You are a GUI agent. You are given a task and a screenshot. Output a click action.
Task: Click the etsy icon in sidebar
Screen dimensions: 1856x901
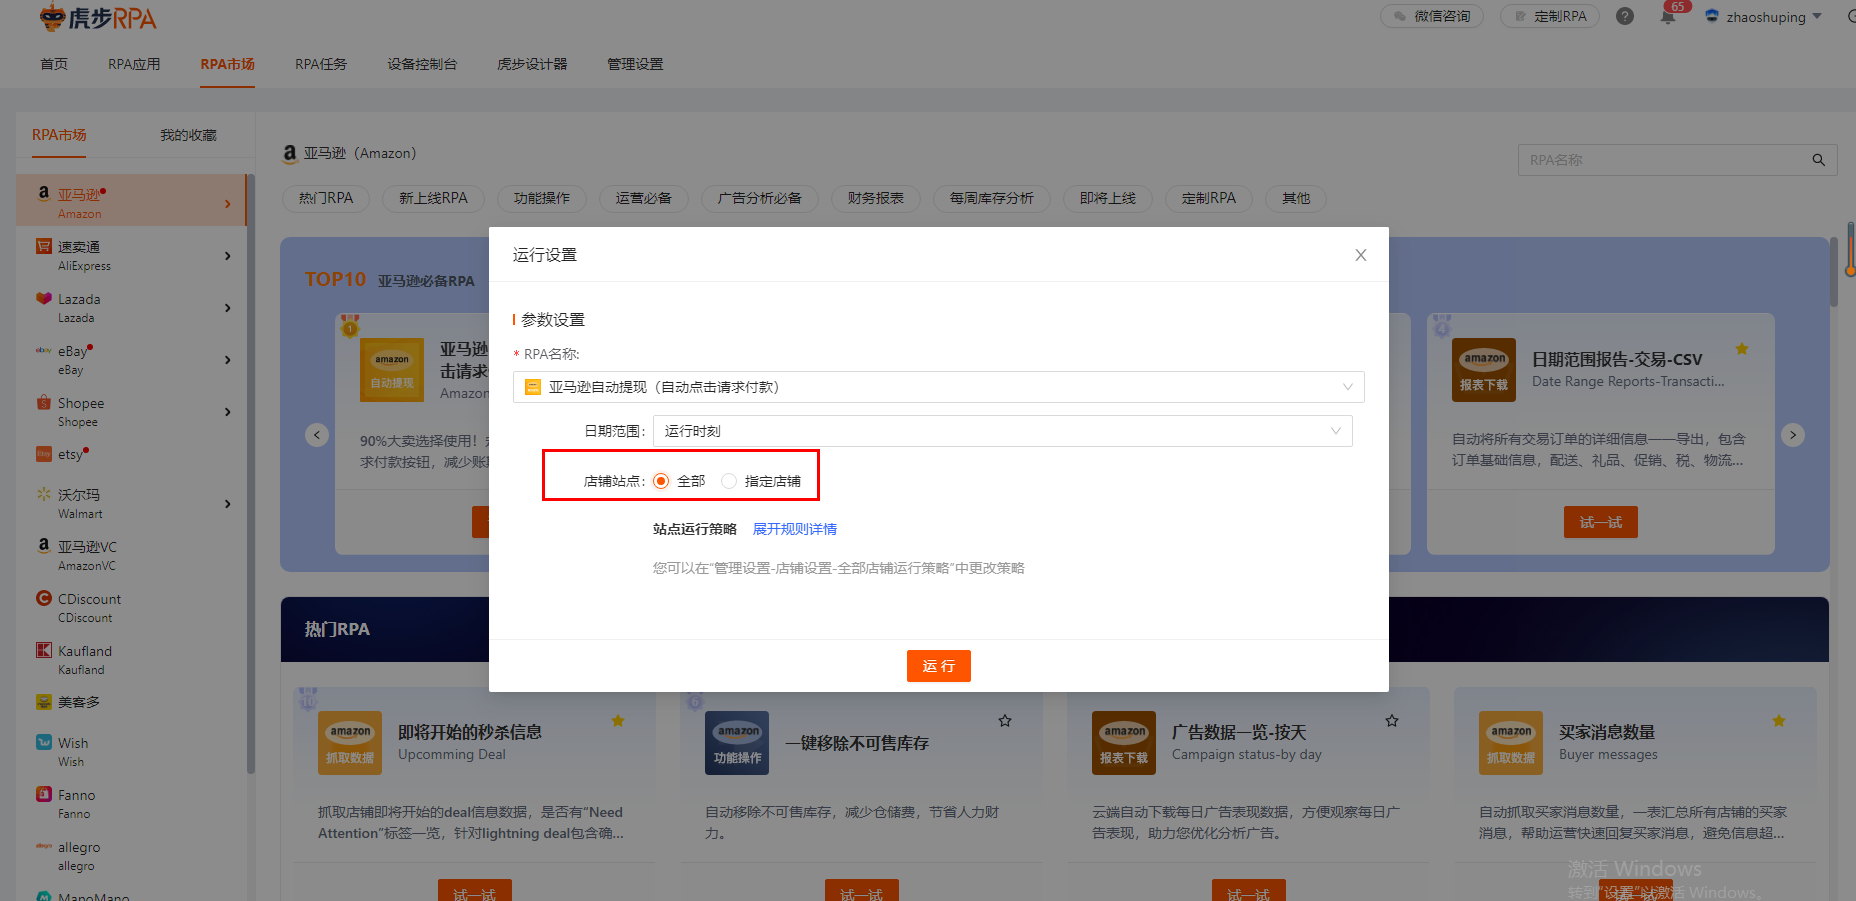click(x=44, y=454)
